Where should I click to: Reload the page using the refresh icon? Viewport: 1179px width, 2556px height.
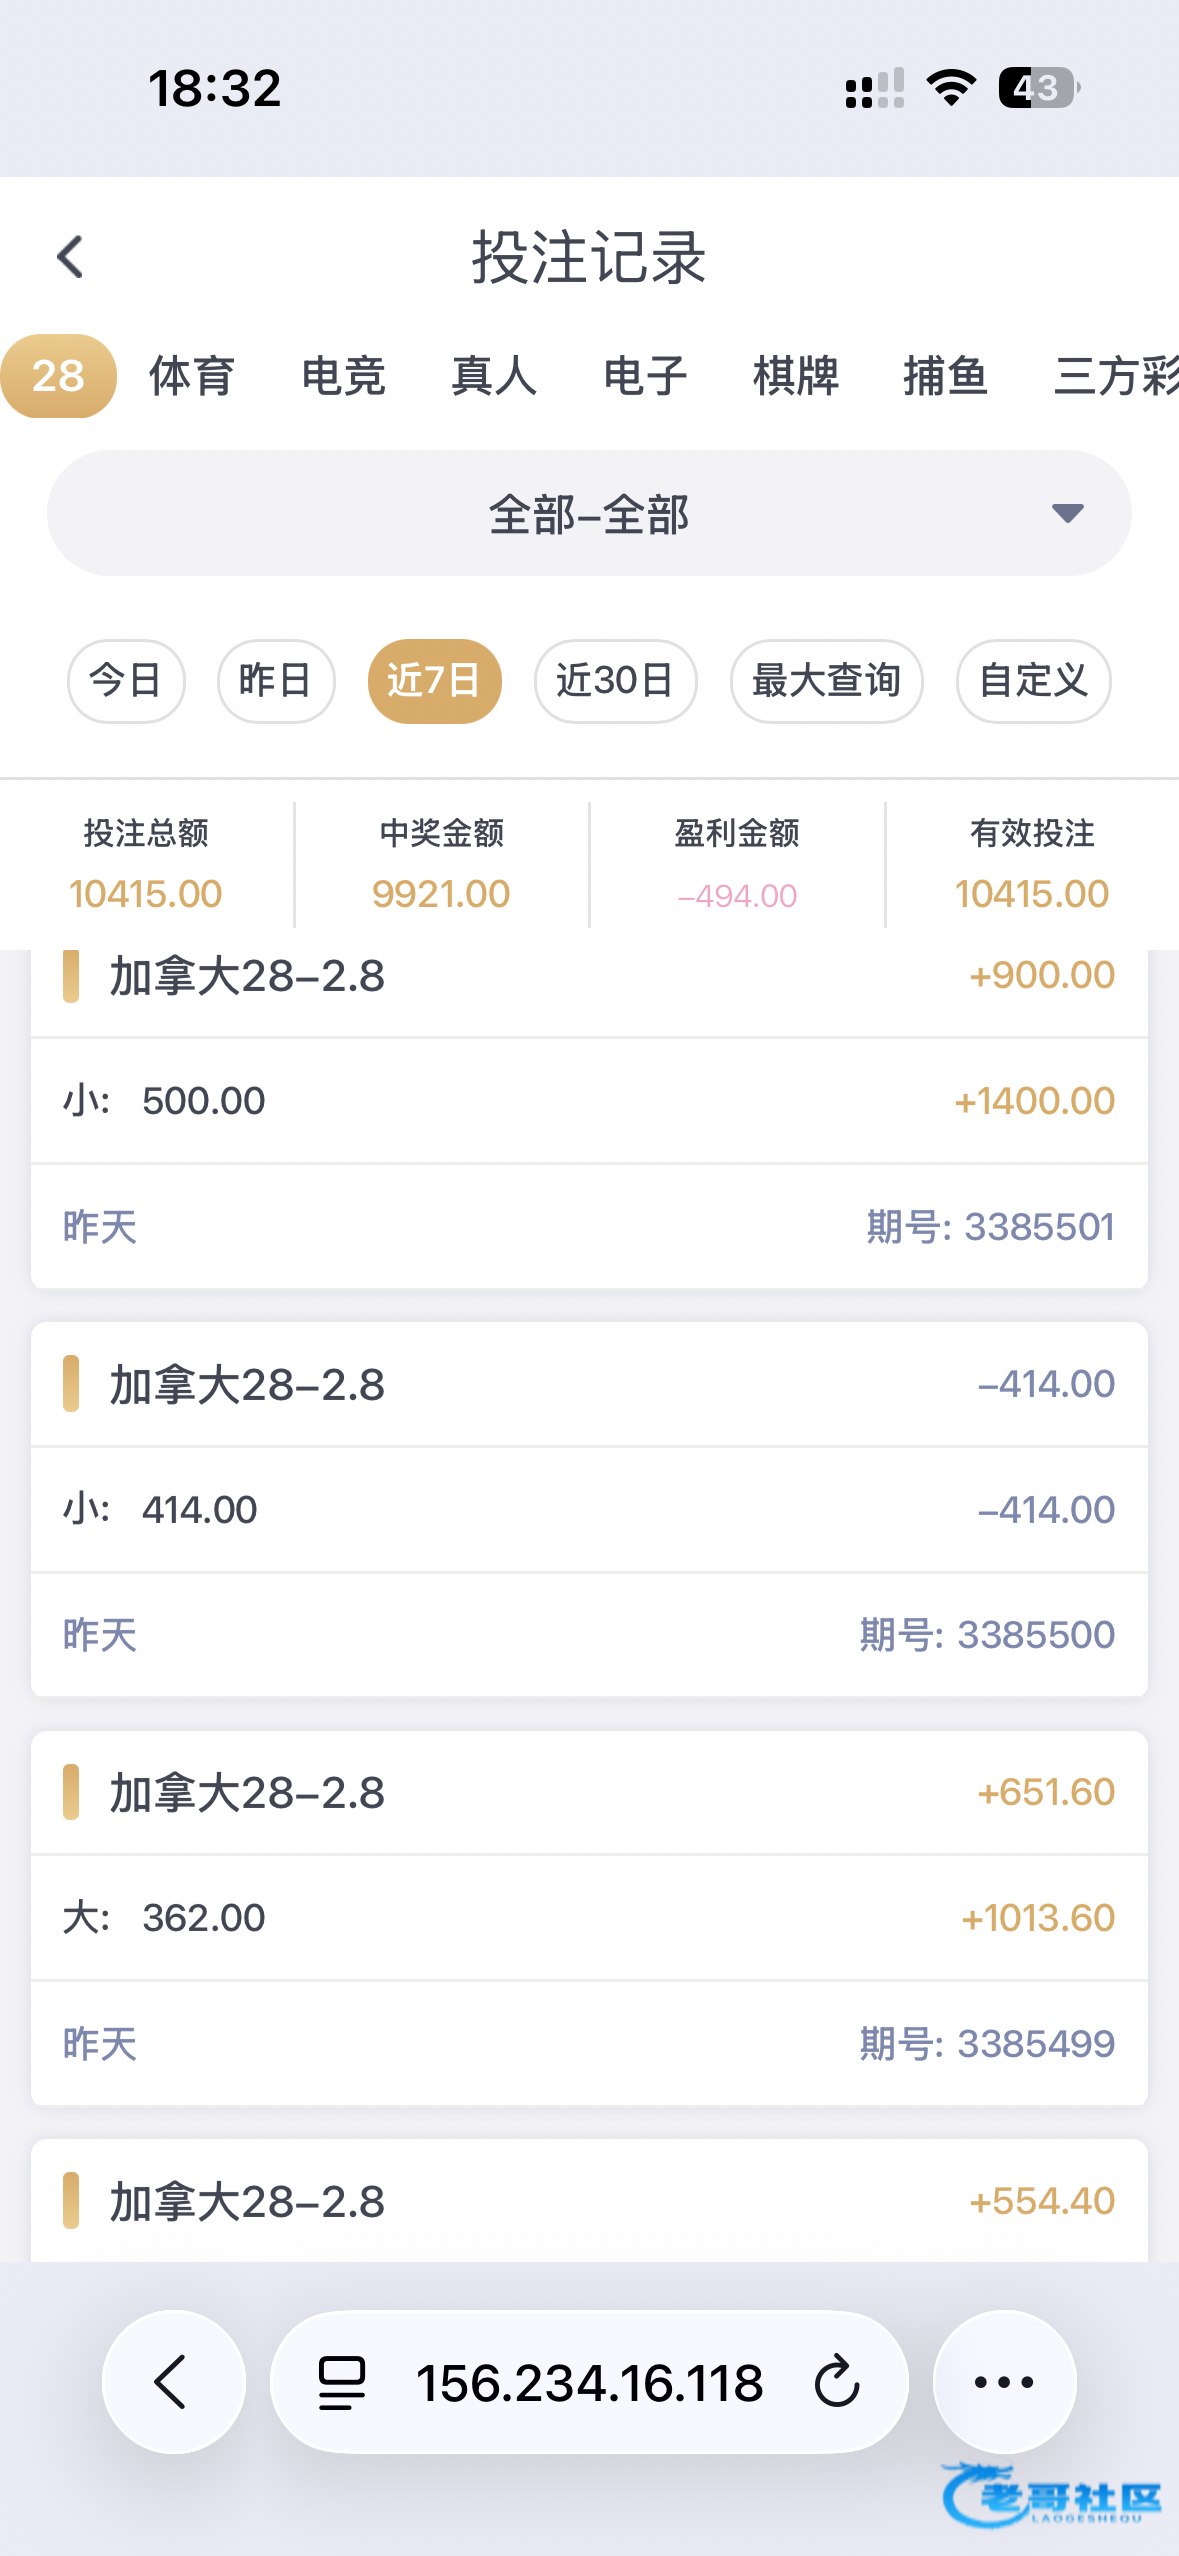pos(836,2381)
